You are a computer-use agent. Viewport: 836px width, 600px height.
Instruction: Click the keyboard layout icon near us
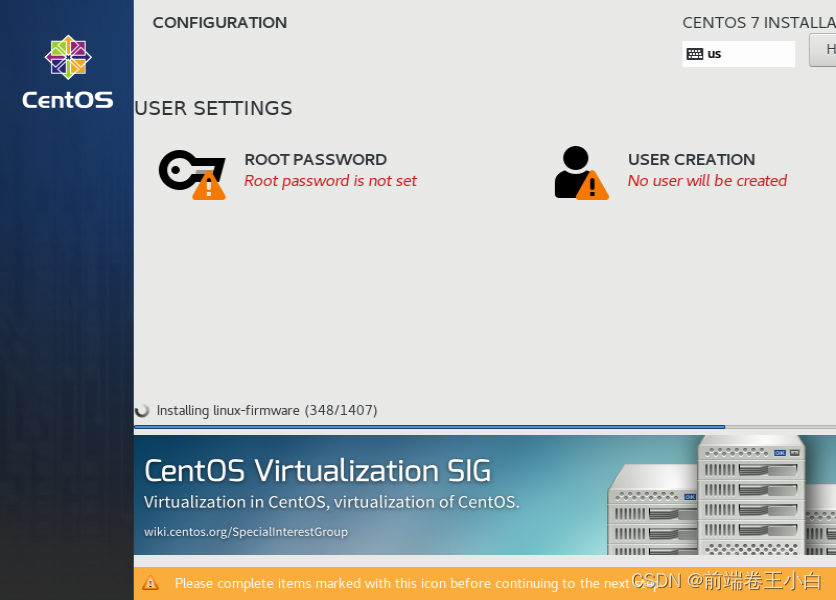(695, 53)
